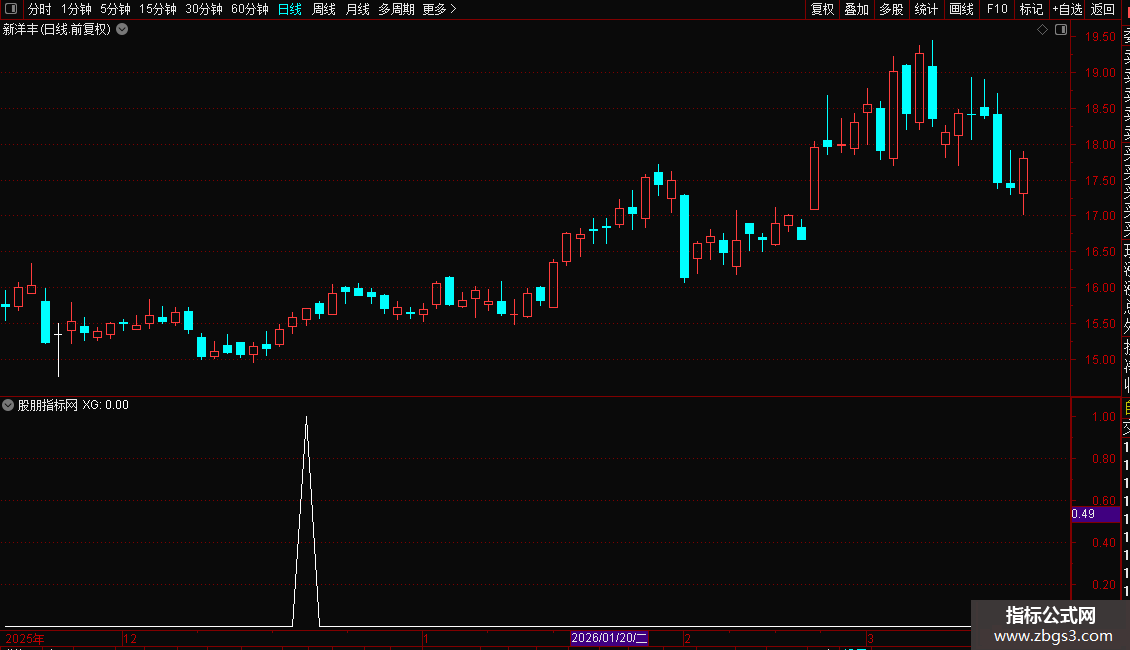Click the 统计 statistics button
Image resolution: width=1130 pixels, height=650 pixels.
(x=926, y=9)
